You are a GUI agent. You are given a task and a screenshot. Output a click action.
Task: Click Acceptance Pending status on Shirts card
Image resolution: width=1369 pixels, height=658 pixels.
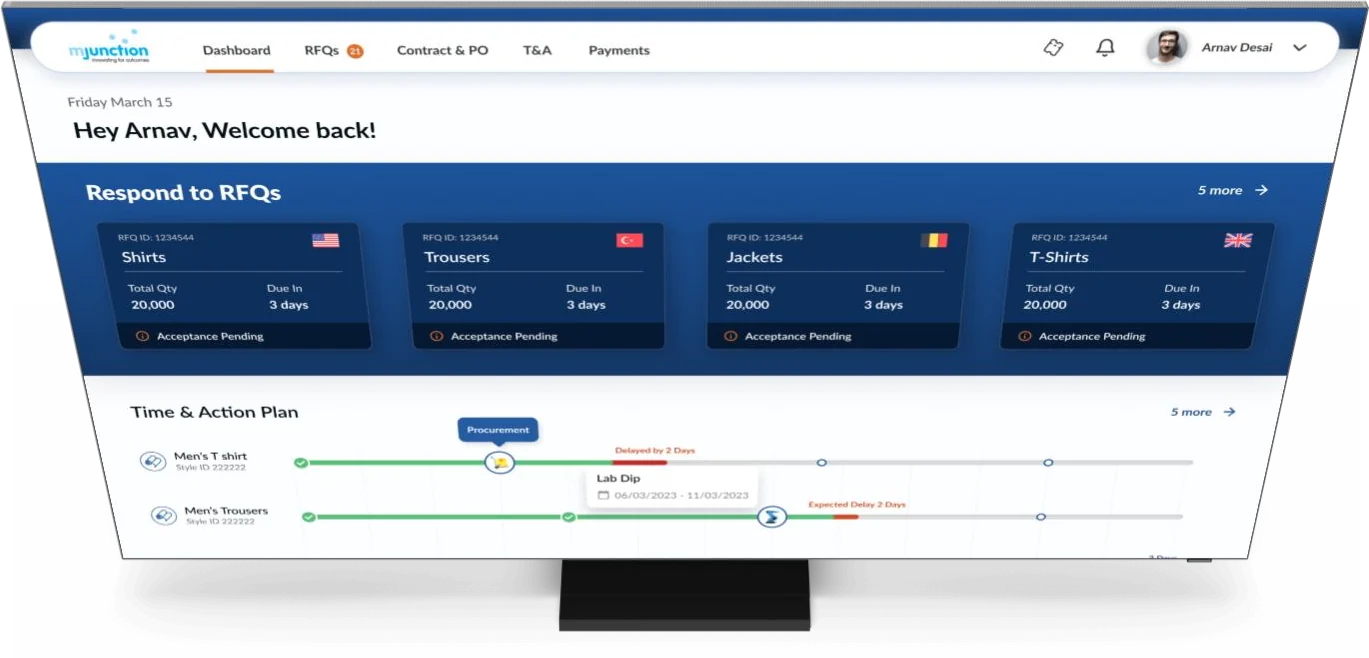[x=210, y=336]
